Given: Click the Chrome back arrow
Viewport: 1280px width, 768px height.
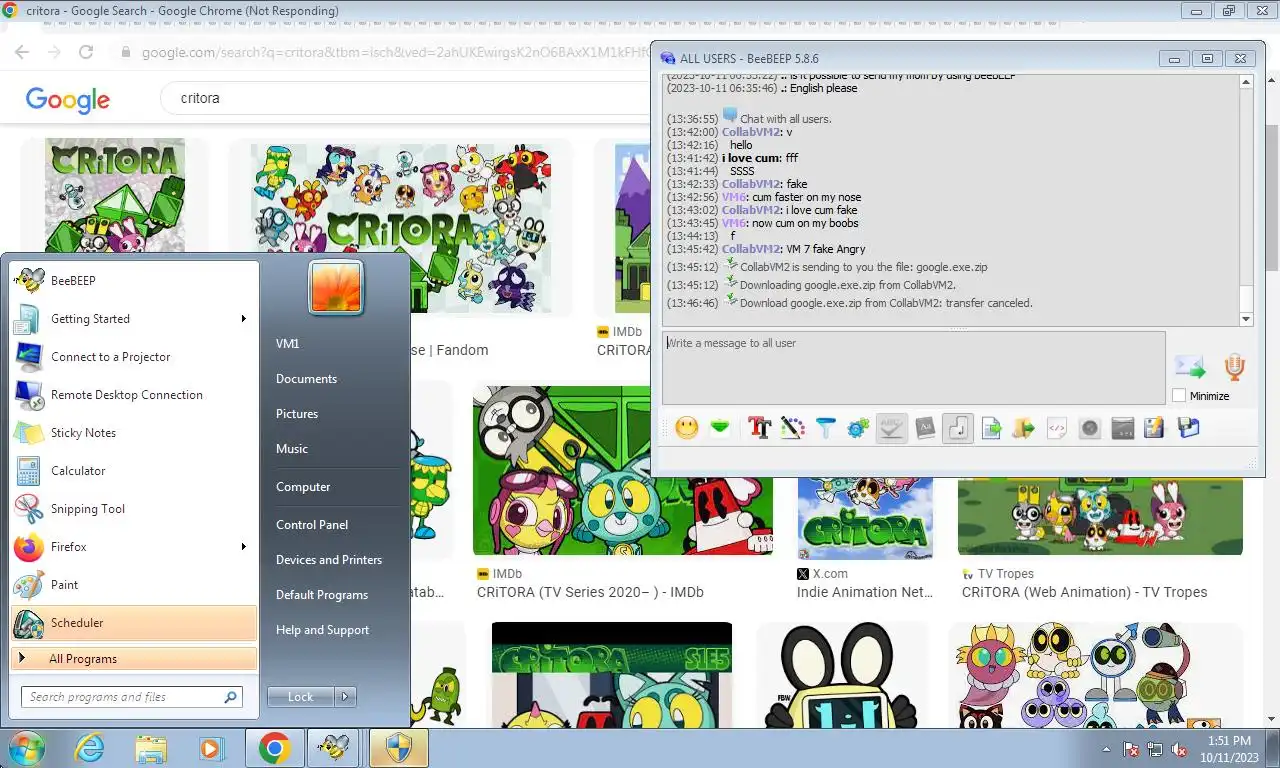Looking at the screenshot, I should [22, 53].
